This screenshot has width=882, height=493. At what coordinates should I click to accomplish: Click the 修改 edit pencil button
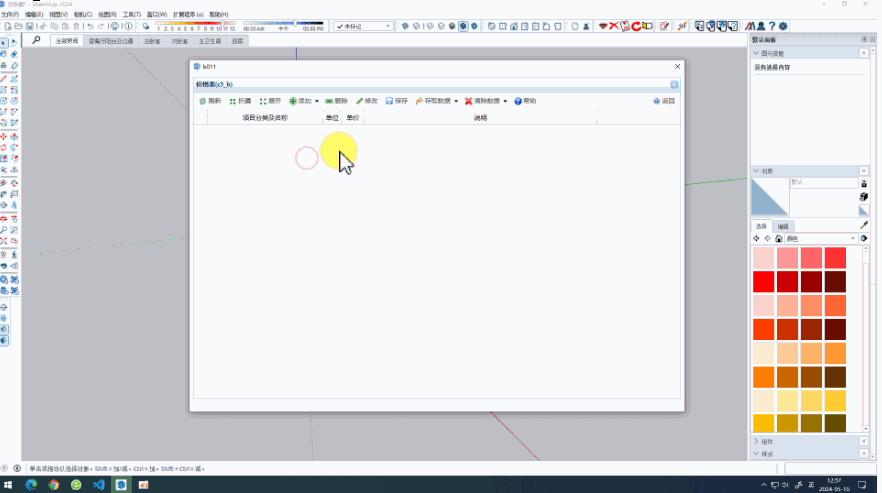click(366, 101)
